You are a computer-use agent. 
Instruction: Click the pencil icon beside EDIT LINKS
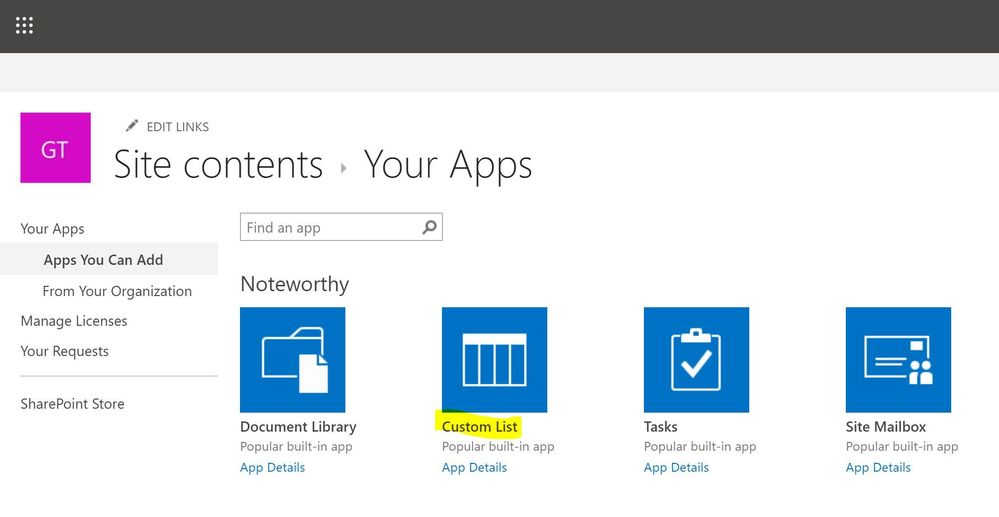point(132,126)
